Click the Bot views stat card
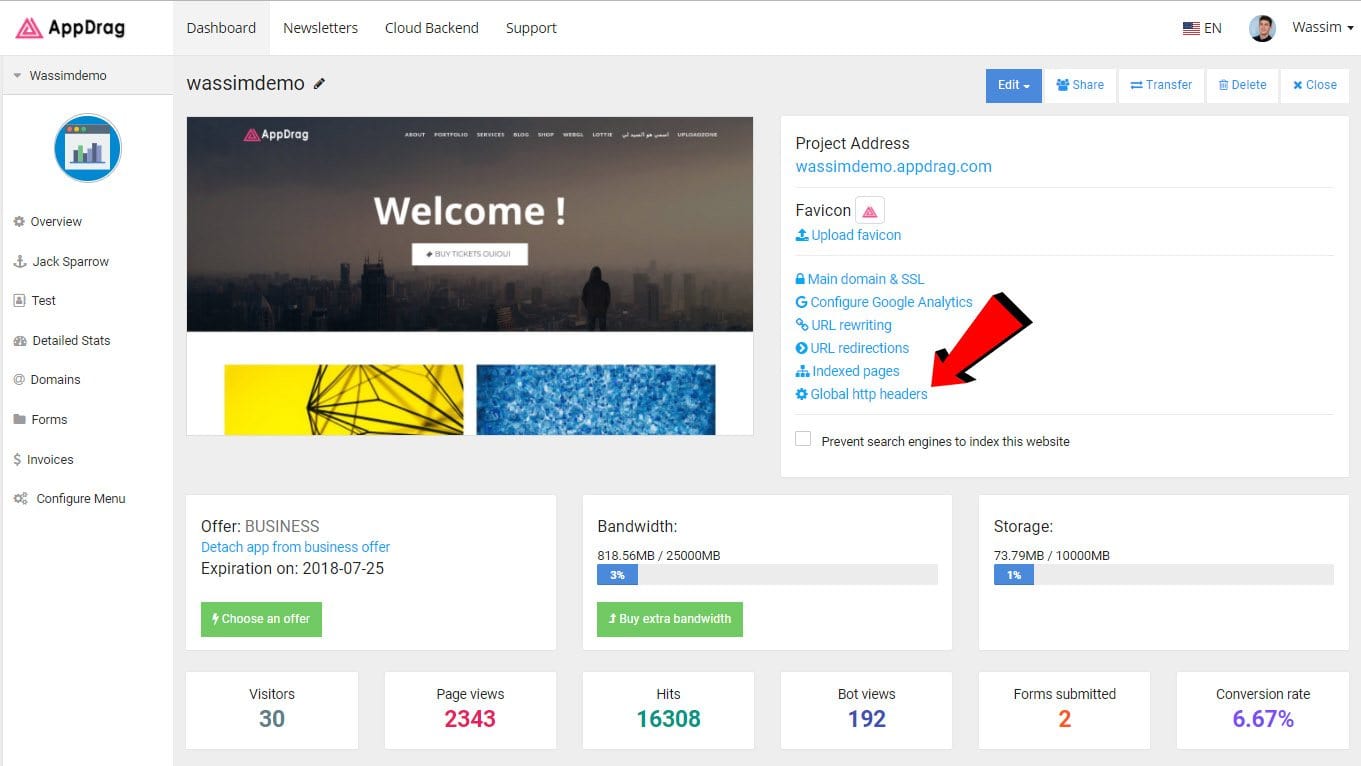 click(866, 710)
